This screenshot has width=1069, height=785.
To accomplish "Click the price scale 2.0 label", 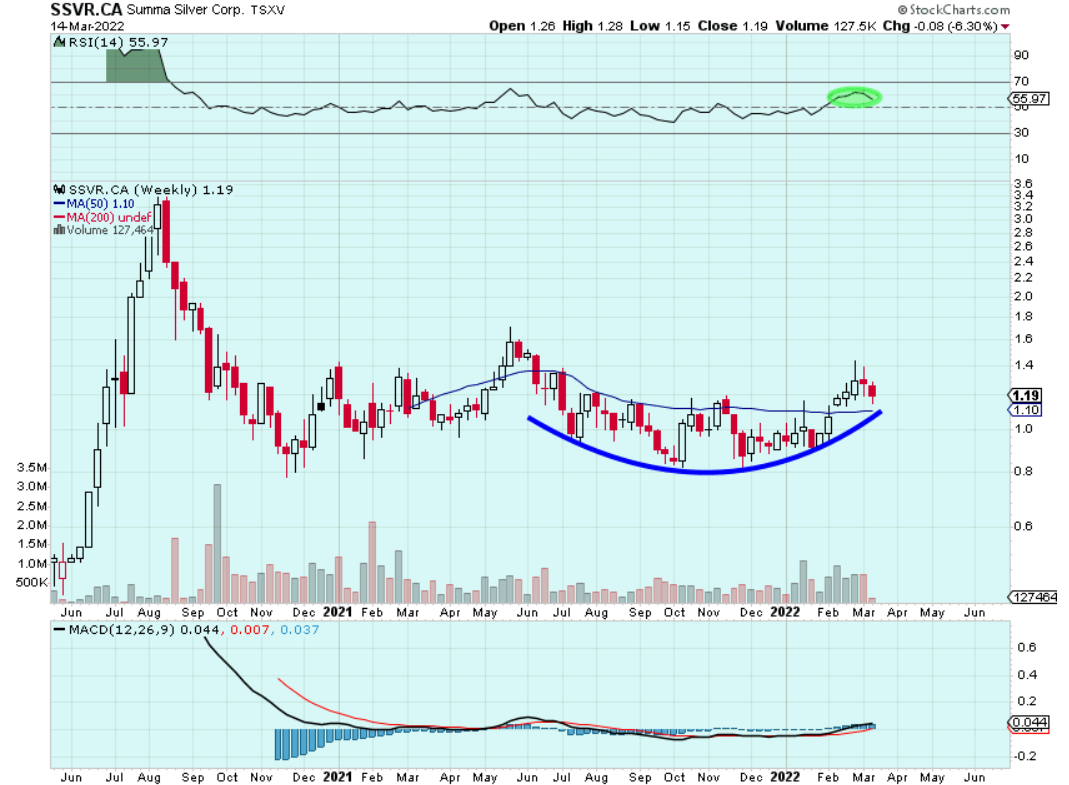I will 1023,297.
